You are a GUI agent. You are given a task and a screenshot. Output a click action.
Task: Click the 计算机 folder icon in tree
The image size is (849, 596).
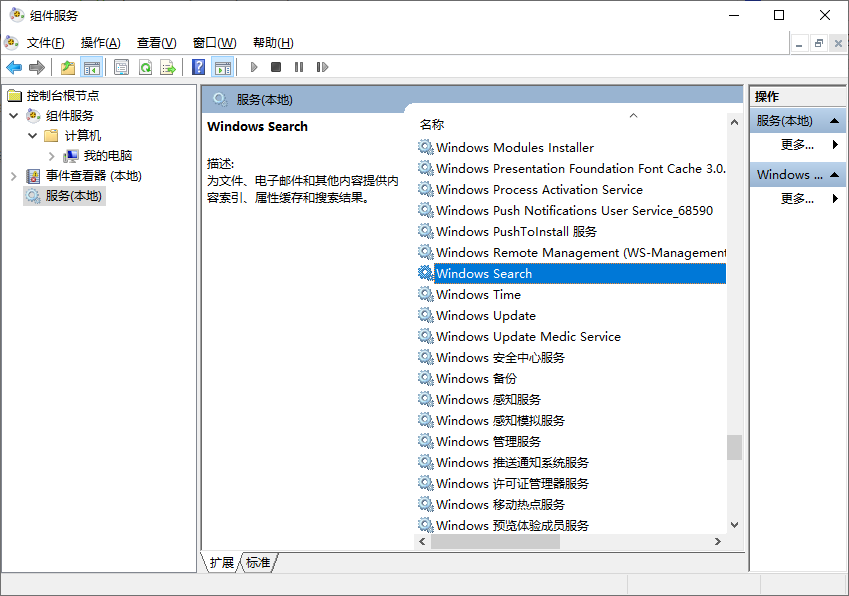click(51, 135)
